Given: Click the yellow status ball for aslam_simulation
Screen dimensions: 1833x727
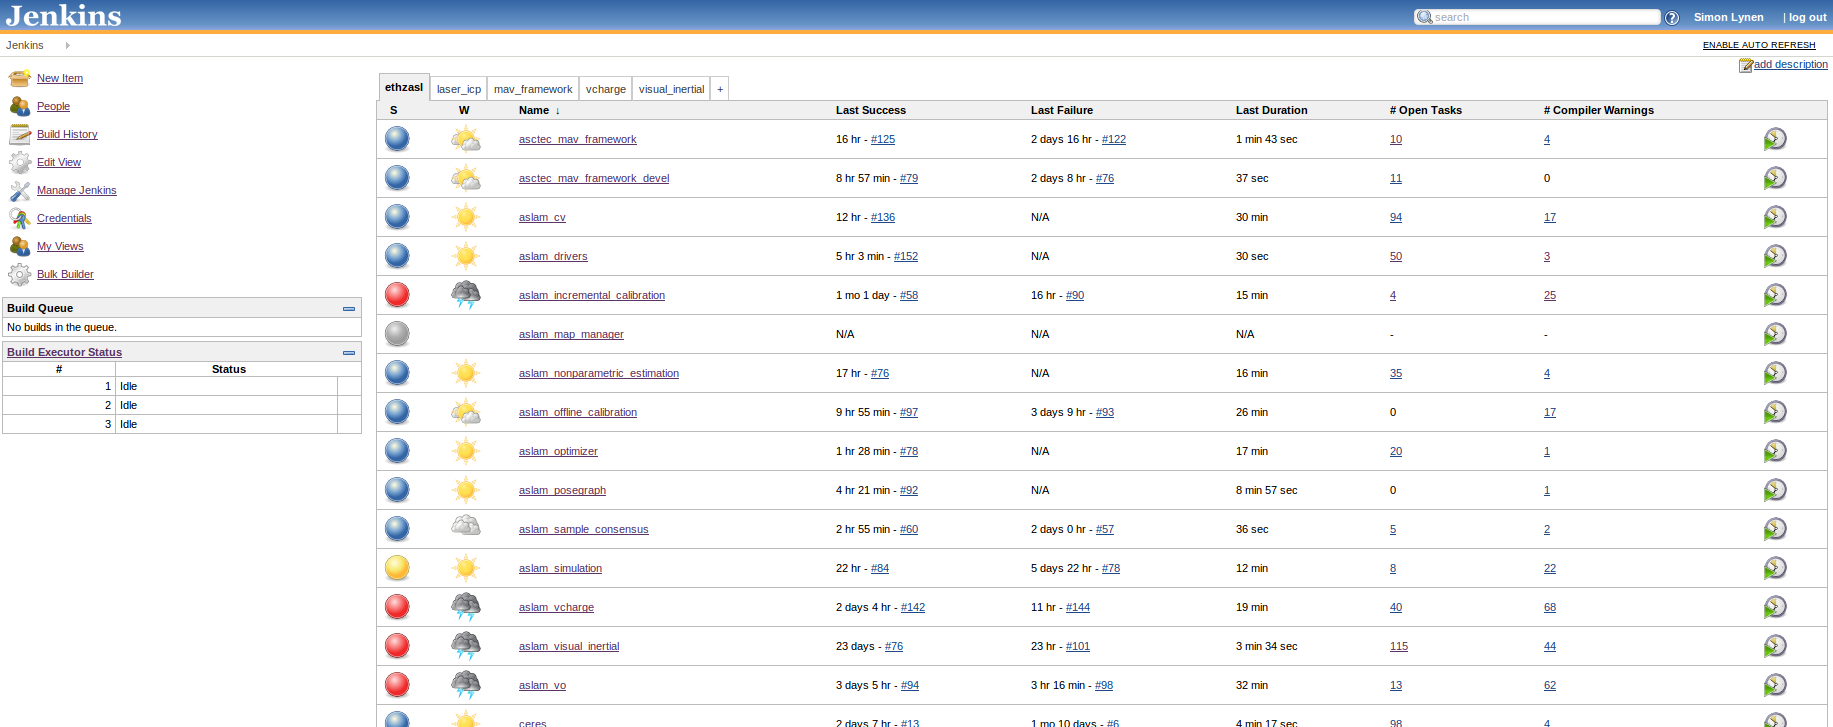Looking at the screenshot, I should 397,568.
